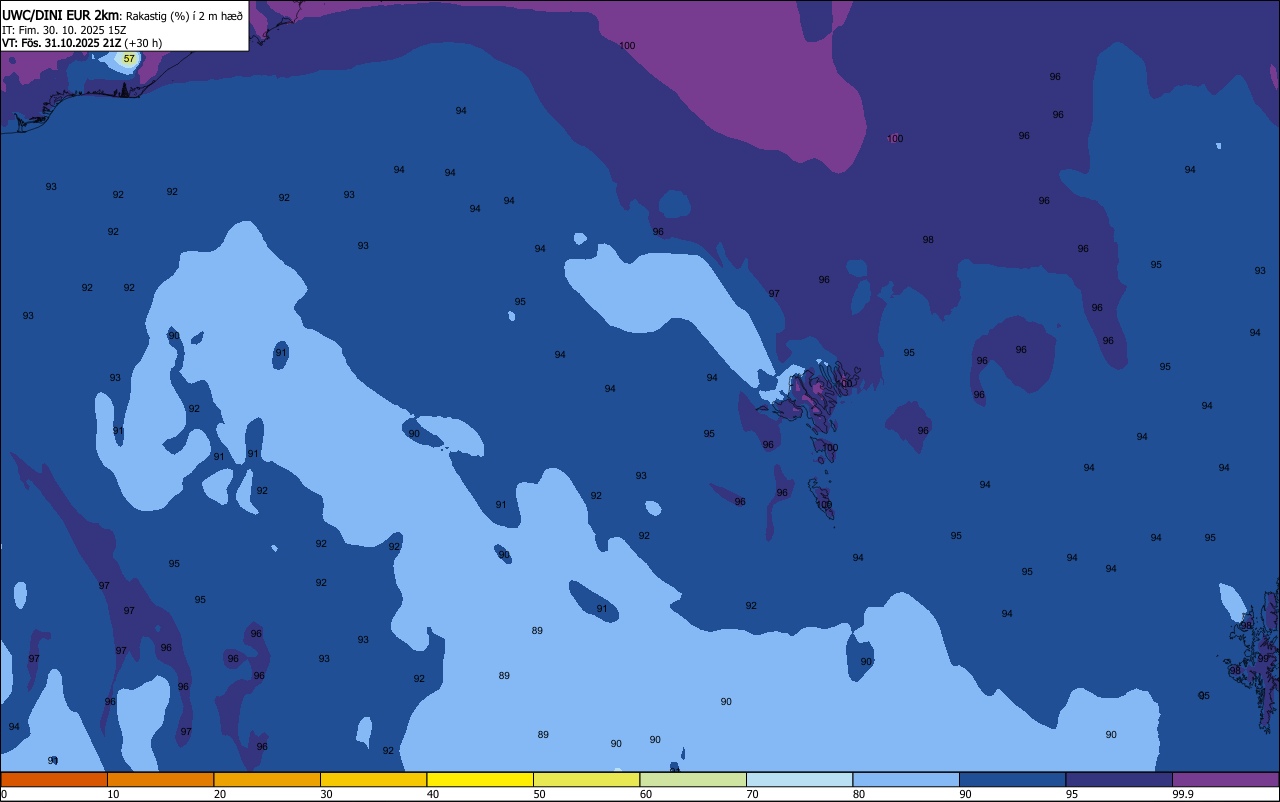Screen dimensions: 1280x802
Task: Click the orange 10–20 legend color block
Action: [160, 779]
